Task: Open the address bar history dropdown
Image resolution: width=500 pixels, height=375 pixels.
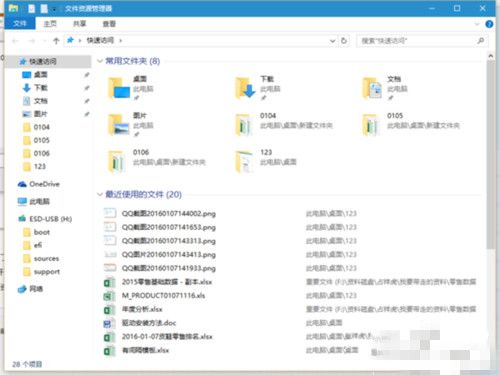Action: pos(332,41)
